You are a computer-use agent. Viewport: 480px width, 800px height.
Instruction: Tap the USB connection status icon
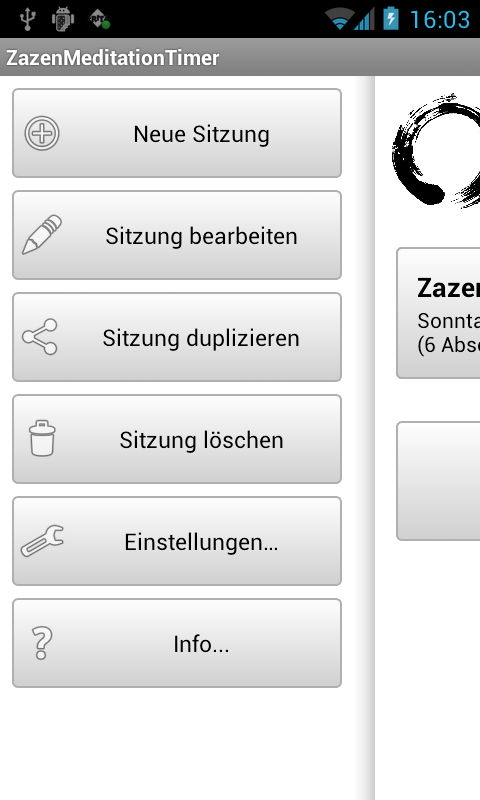28,19
